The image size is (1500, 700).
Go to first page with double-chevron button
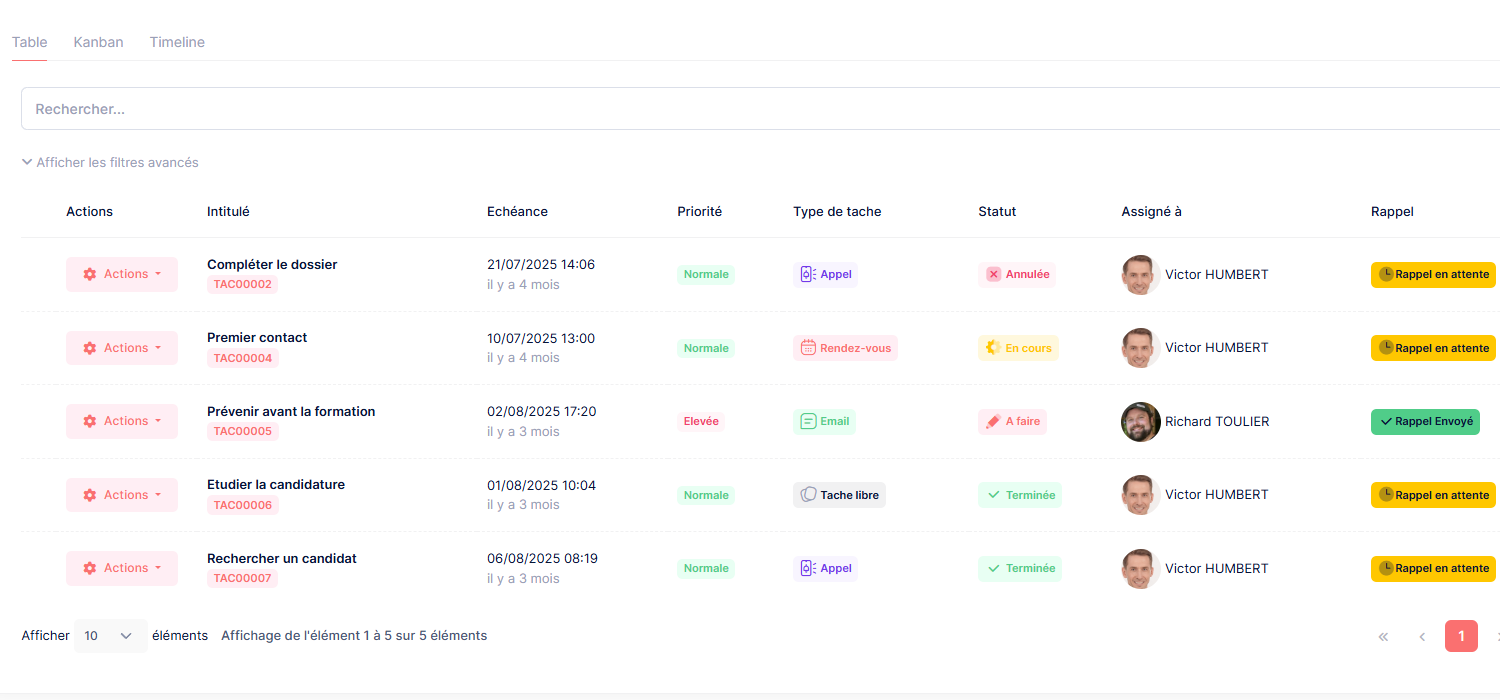(1383, 636)
